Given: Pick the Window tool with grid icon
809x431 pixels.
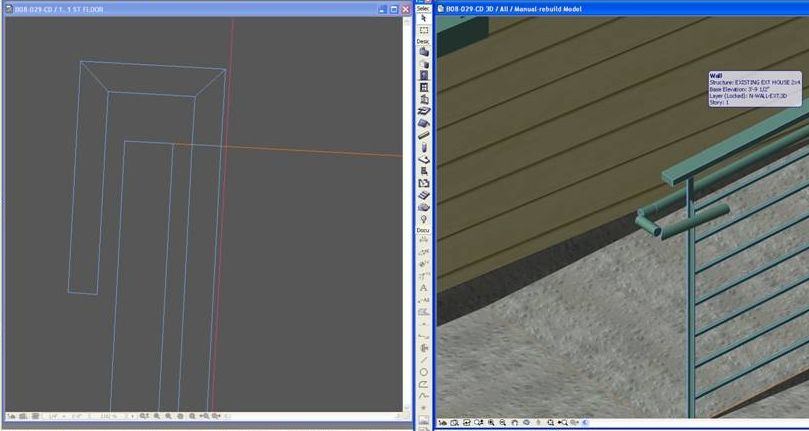Looking at the screenshot, I should tap(424, 87).
